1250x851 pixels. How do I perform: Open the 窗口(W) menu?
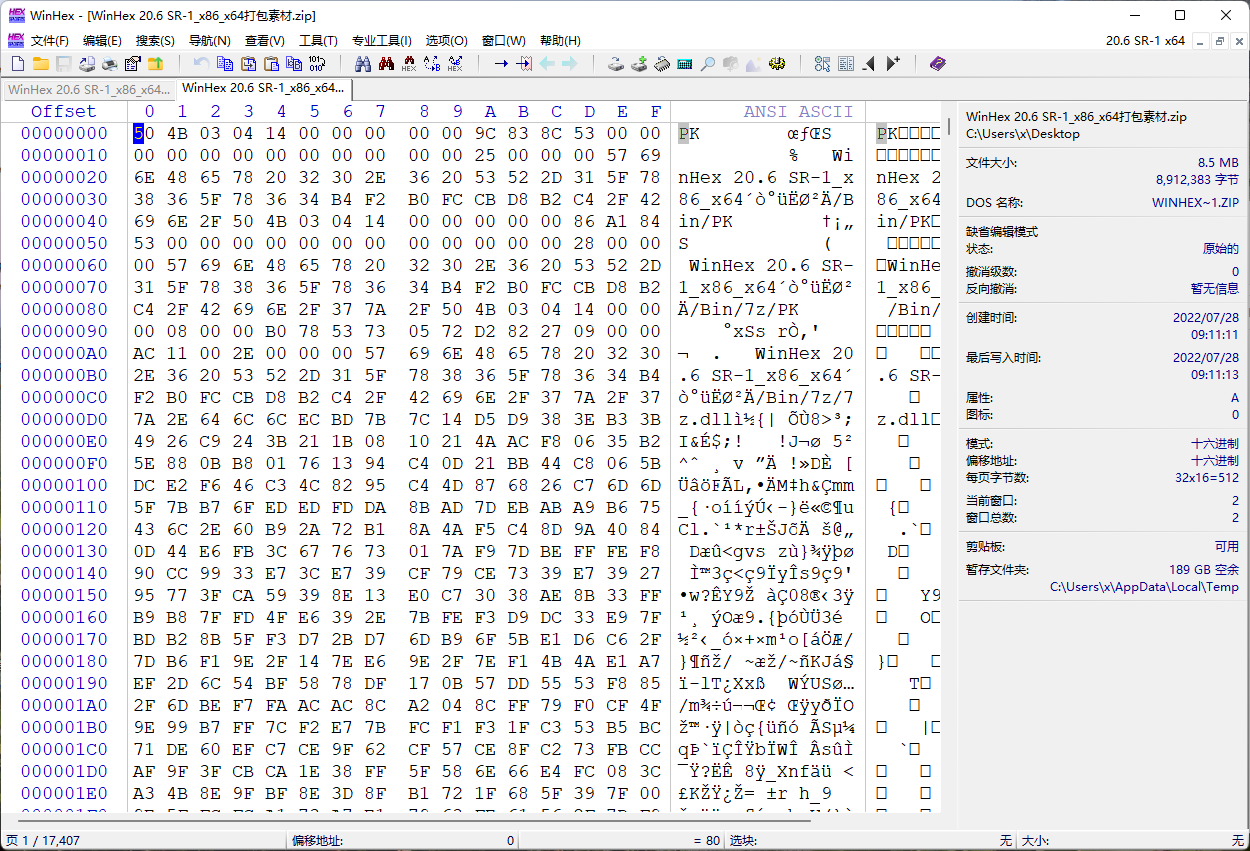point(503,41)
